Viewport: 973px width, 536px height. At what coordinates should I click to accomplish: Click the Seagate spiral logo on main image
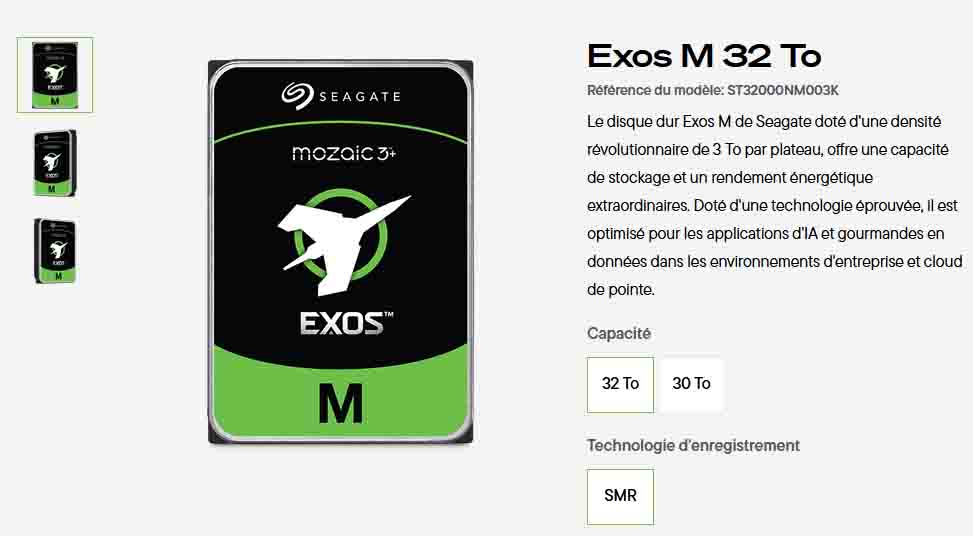[297, 96]
